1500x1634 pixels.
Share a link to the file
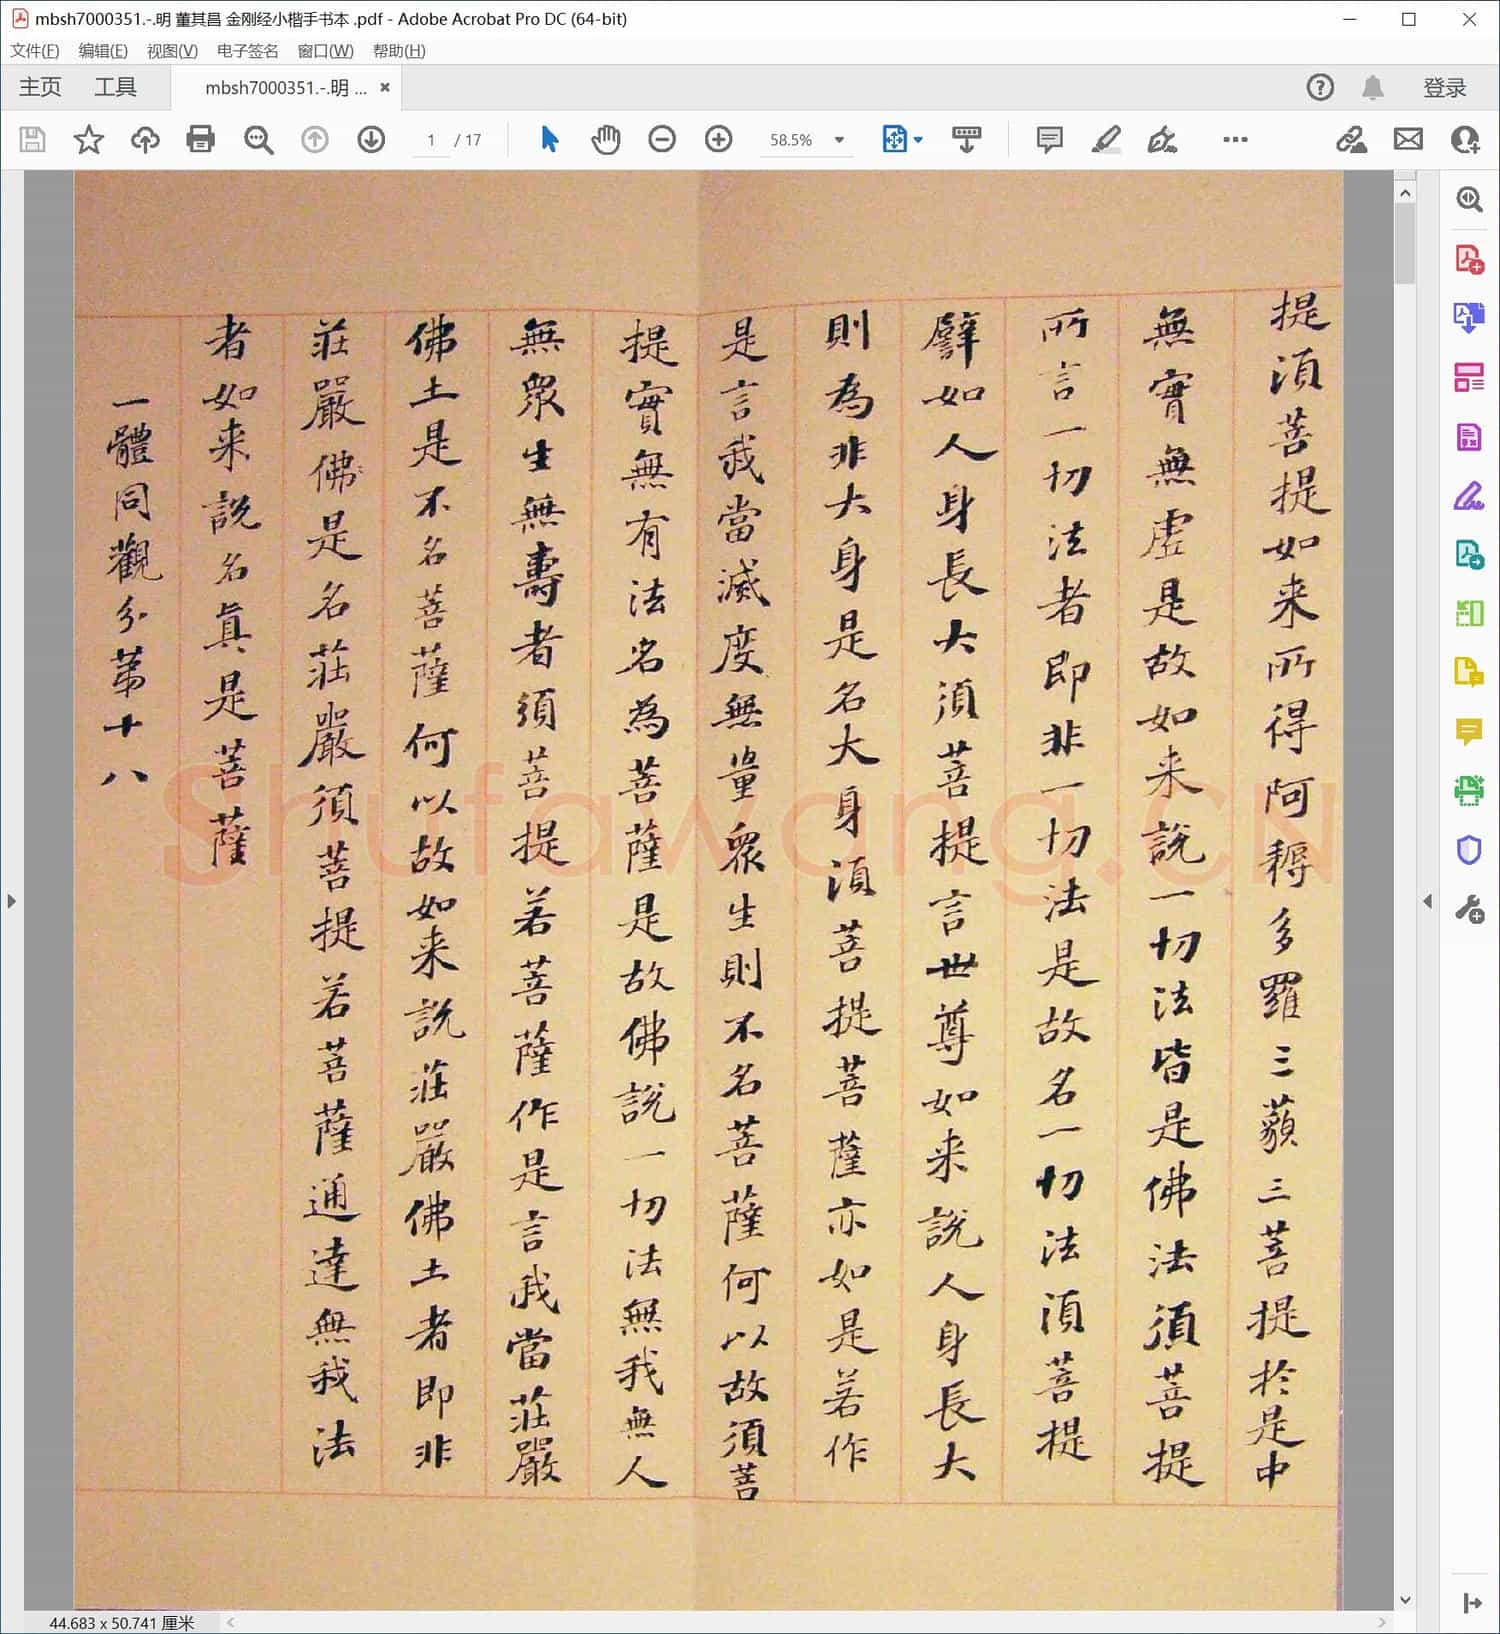(1351, 139)
